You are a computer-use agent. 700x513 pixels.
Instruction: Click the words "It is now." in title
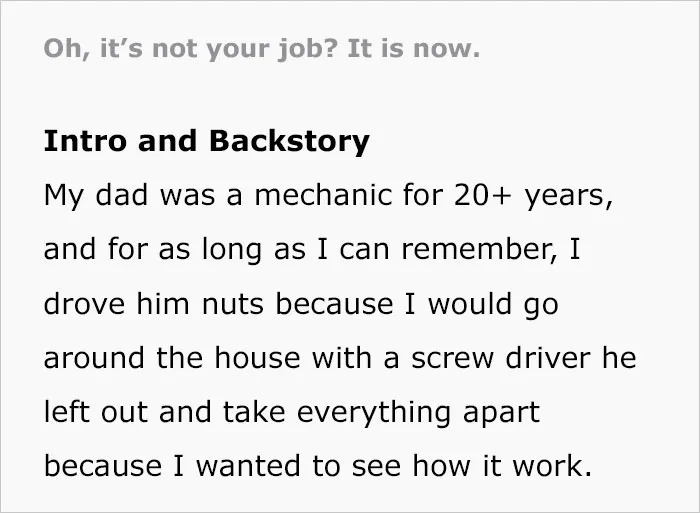point(413,48)
